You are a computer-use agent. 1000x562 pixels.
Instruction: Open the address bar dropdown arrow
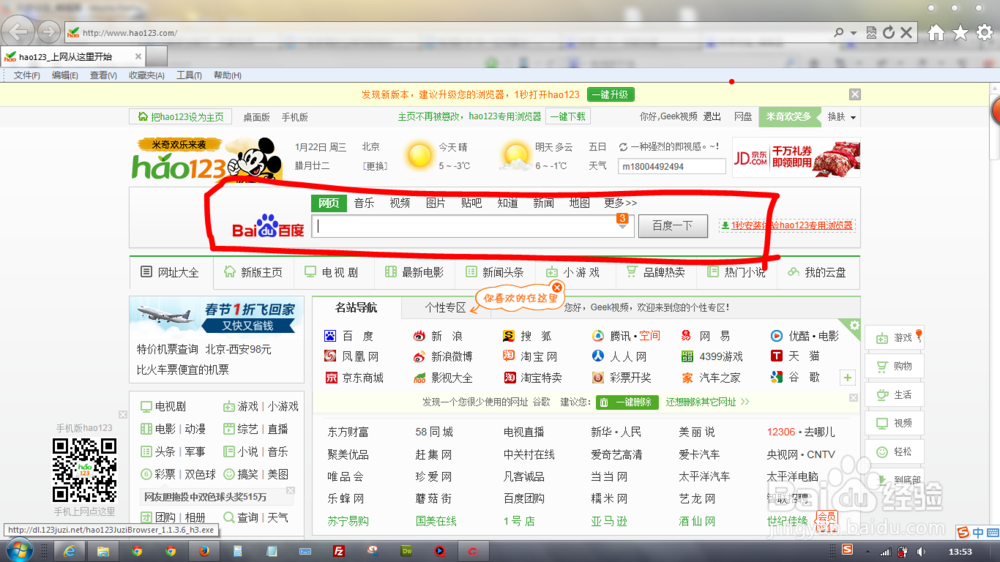(x=853, y=33)
